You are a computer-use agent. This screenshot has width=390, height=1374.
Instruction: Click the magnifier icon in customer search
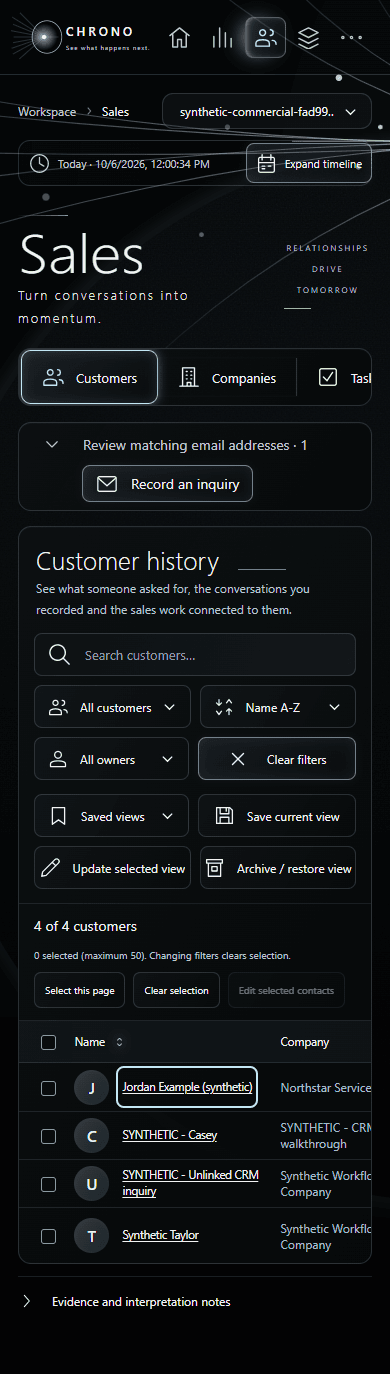click(x=59, y=655)
